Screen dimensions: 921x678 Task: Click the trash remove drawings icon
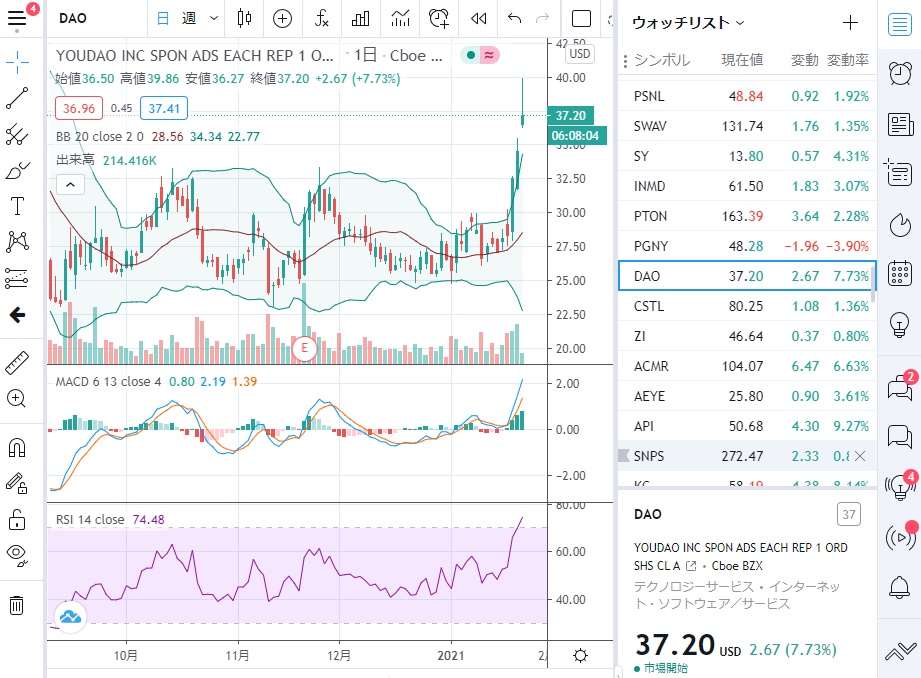16,605
